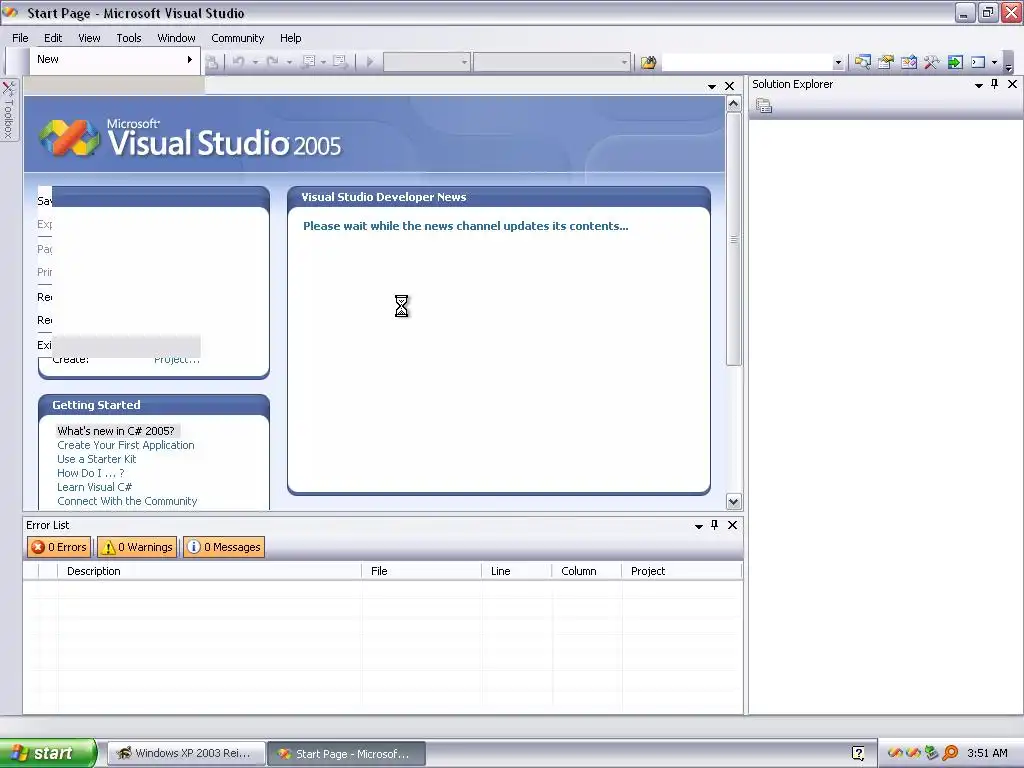The width and height of the screenshot is (1024, 768).
Task: Open the Solution Platforms combo box
Action: tap(552, 62)
